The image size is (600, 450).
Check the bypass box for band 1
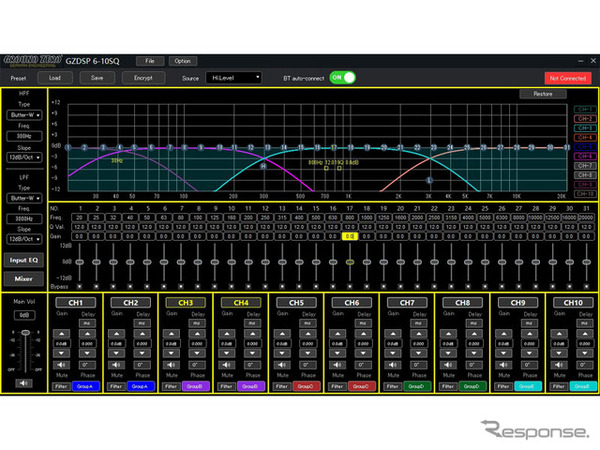coord(80,286)
